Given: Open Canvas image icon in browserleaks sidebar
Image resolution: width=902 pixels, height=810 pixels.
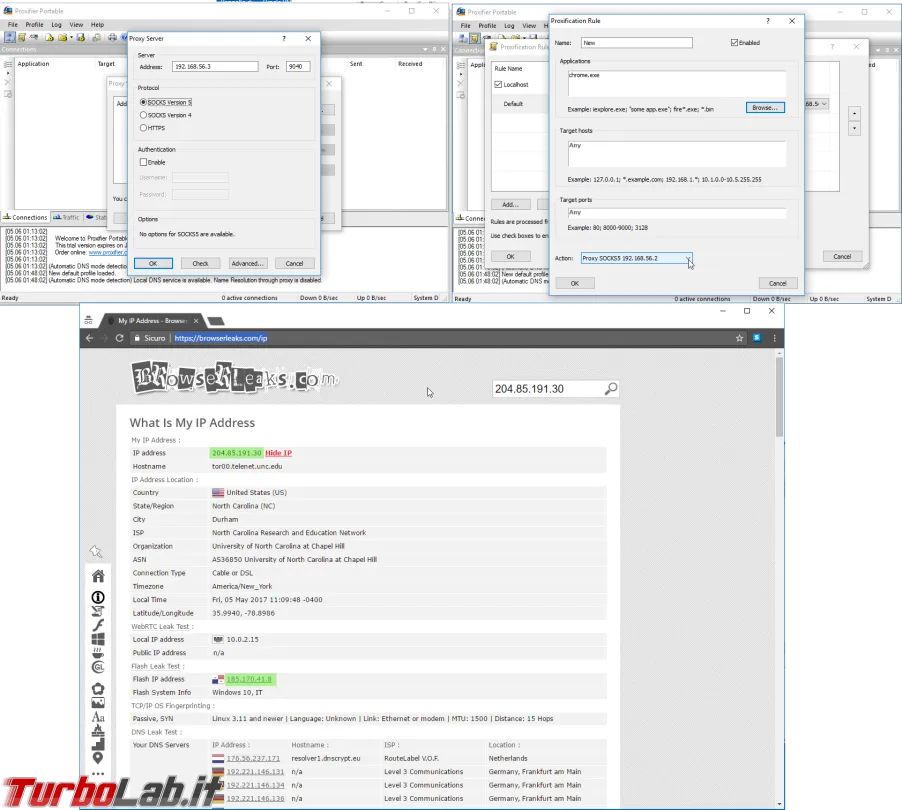Looking at the screenshot, I should 98,702.
